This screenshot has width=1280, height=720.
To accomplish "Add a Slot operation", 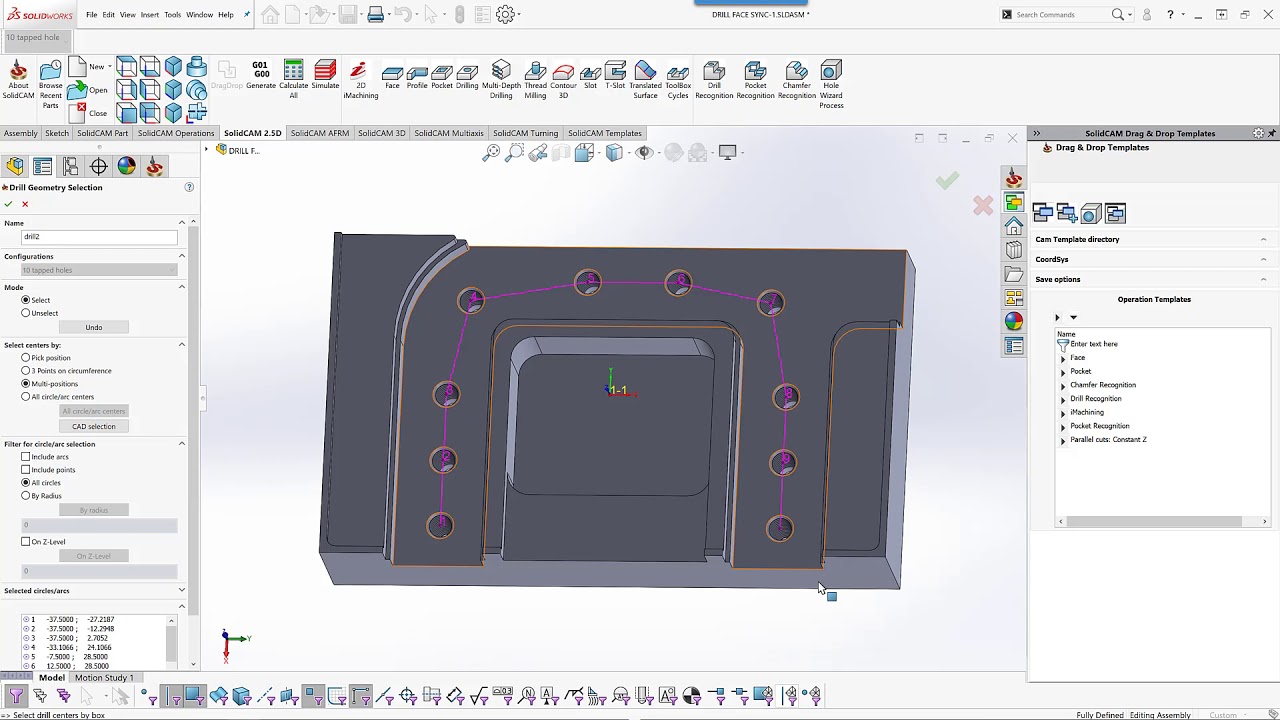I will (590, 77).
